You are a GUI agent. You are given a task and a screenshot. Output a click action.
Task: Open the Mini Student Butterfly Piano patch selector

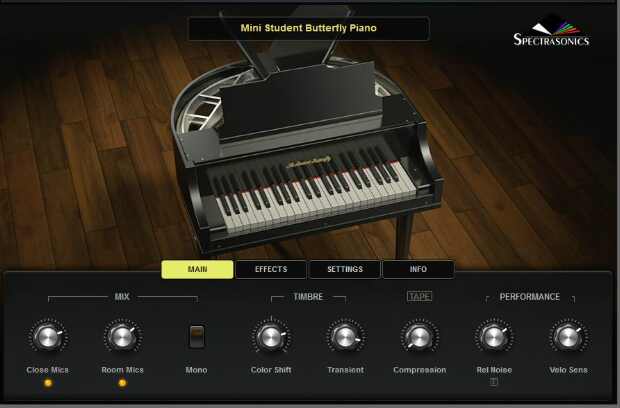[309, 29]
